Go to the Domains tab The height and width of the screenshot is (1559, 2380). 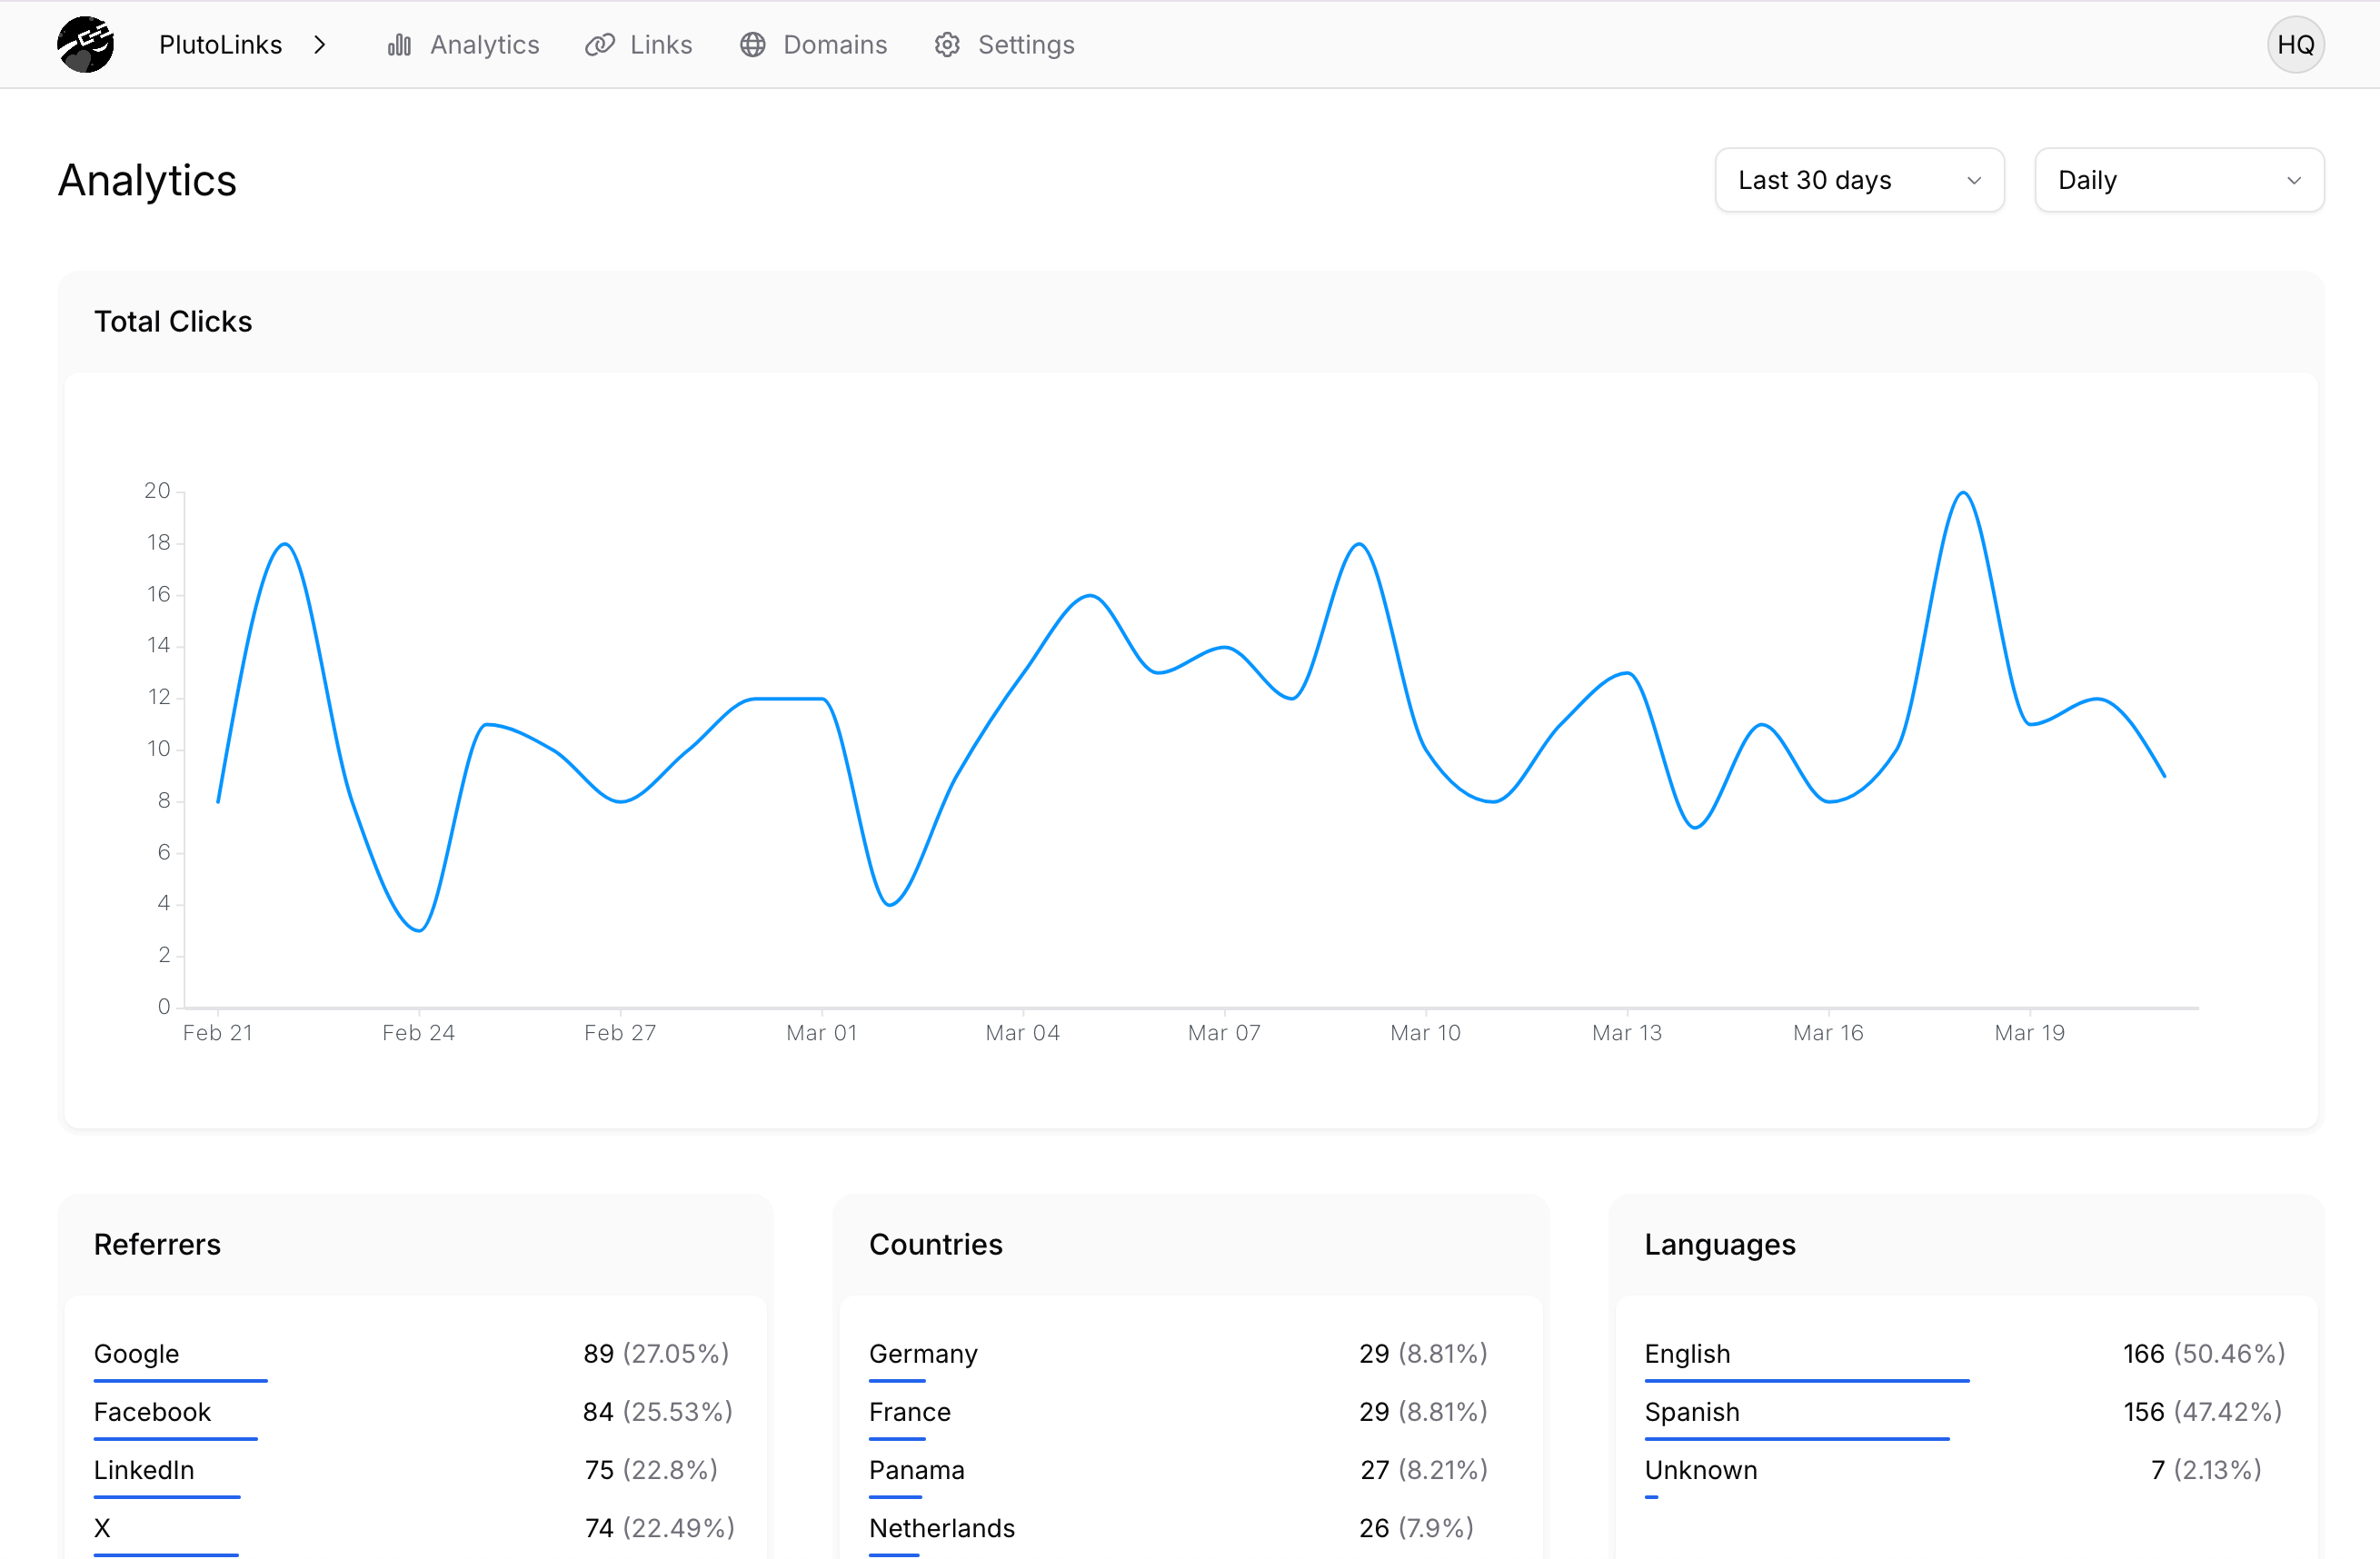coord(813,45)
